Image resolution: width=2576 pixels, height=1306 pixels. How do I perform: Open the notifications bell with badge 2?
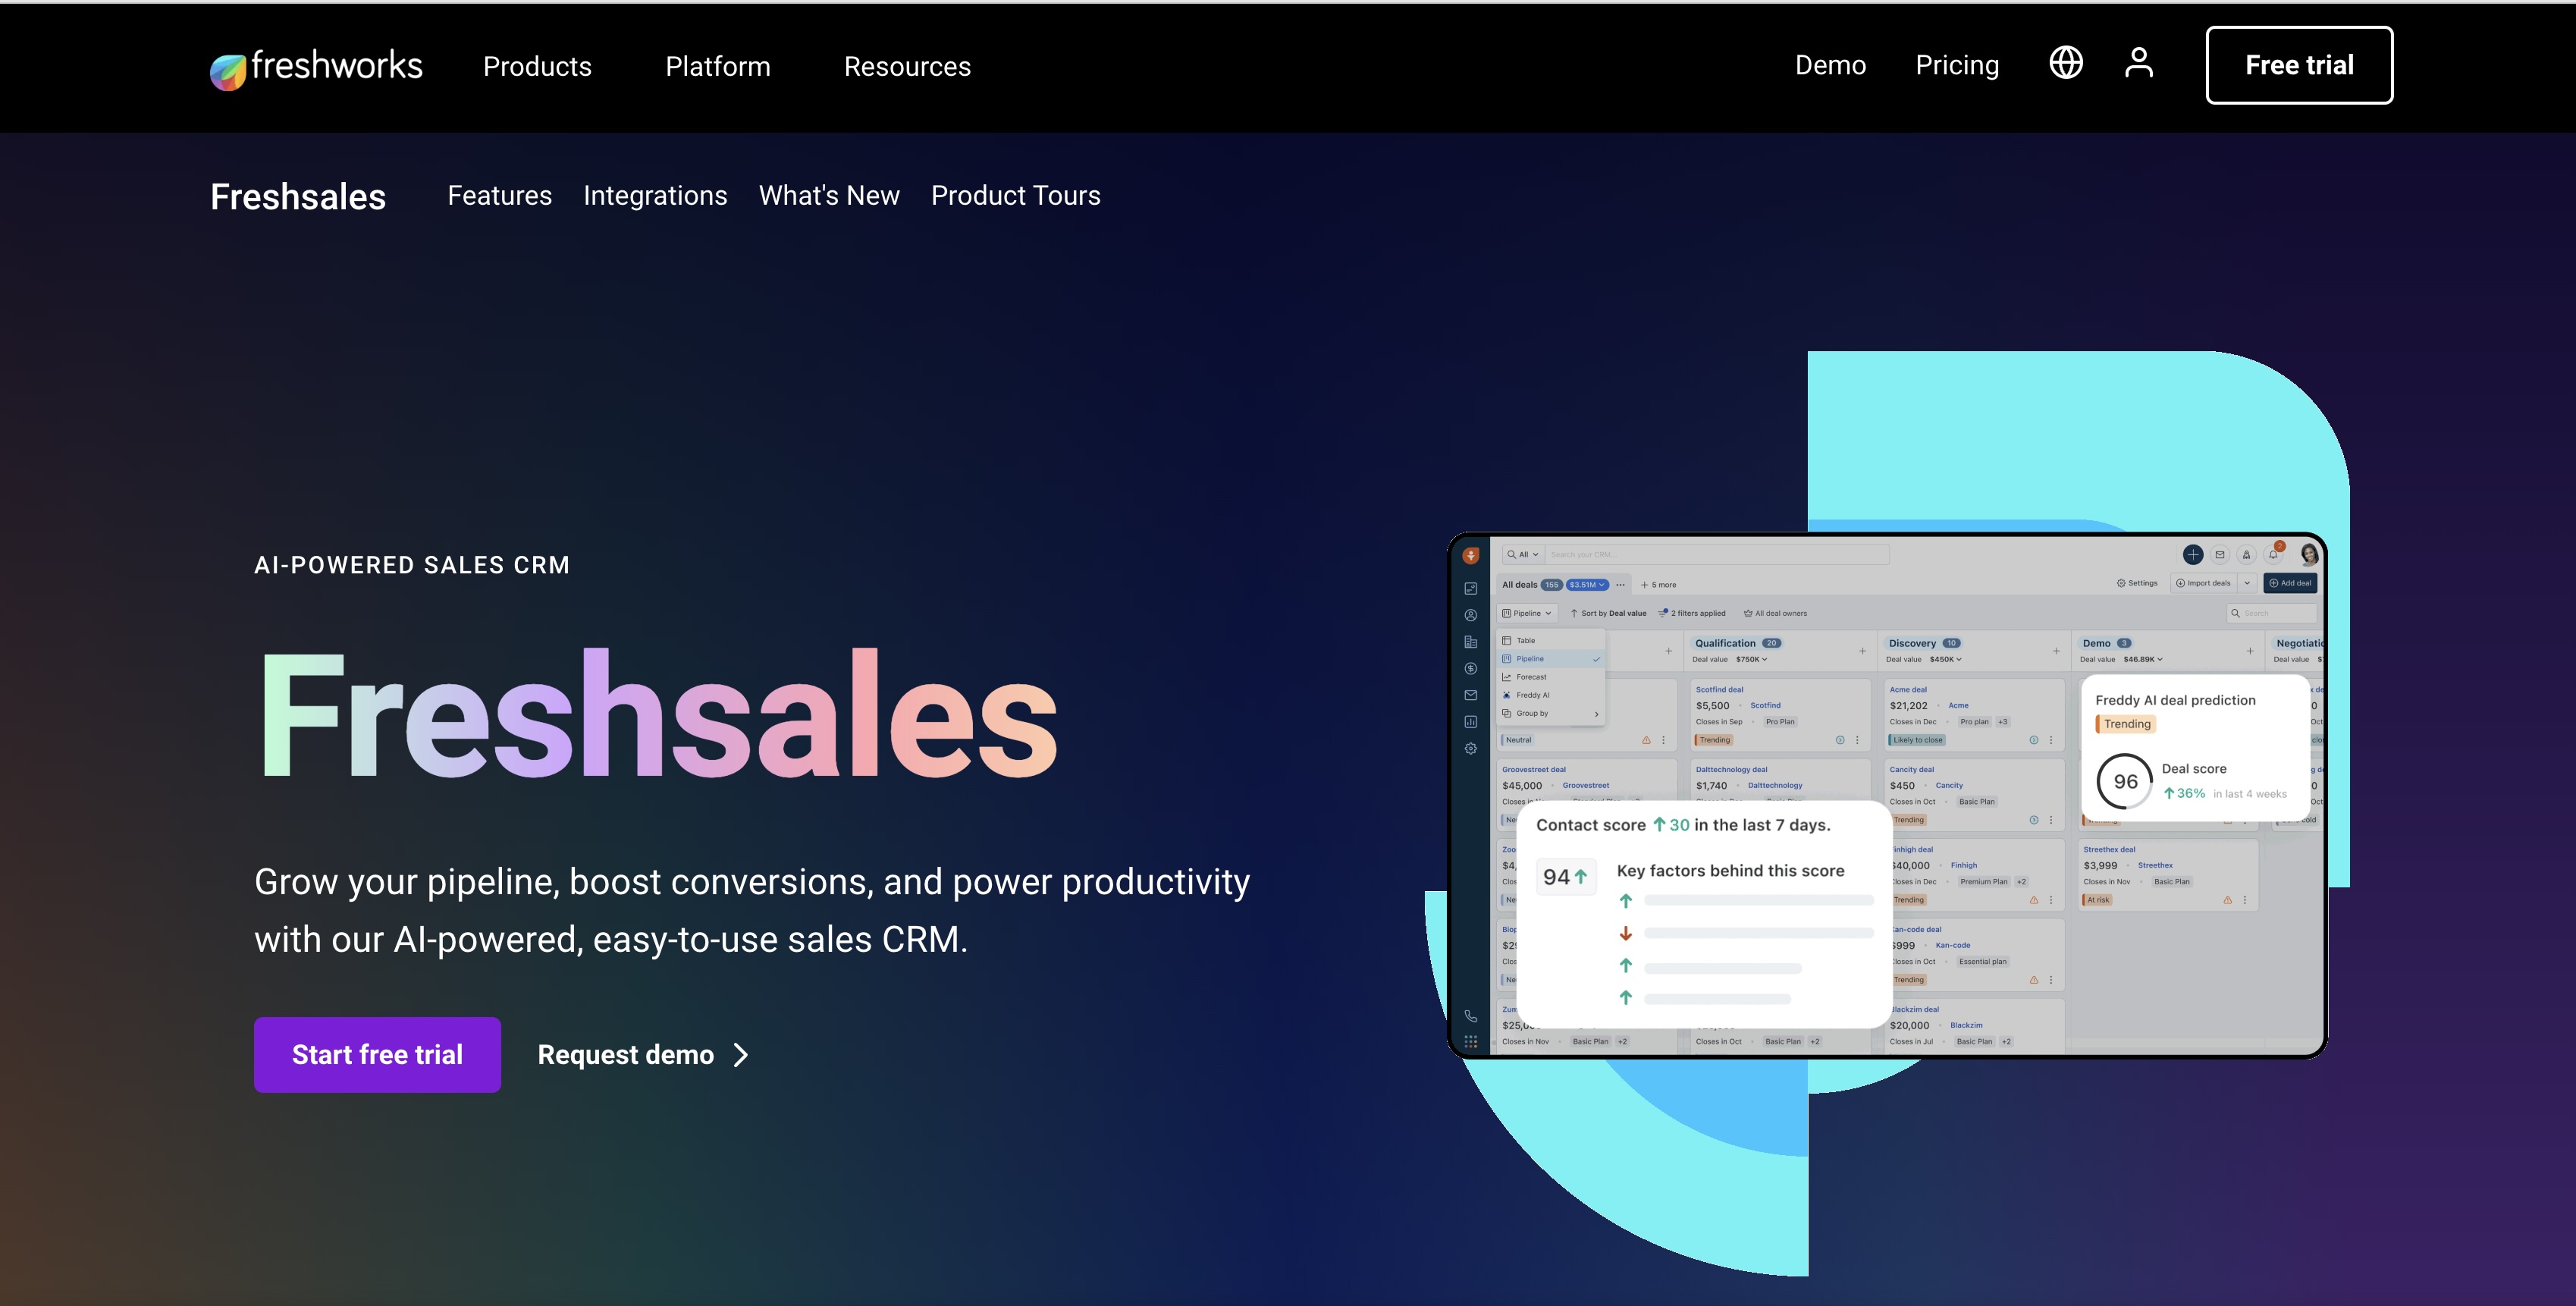2274,556
